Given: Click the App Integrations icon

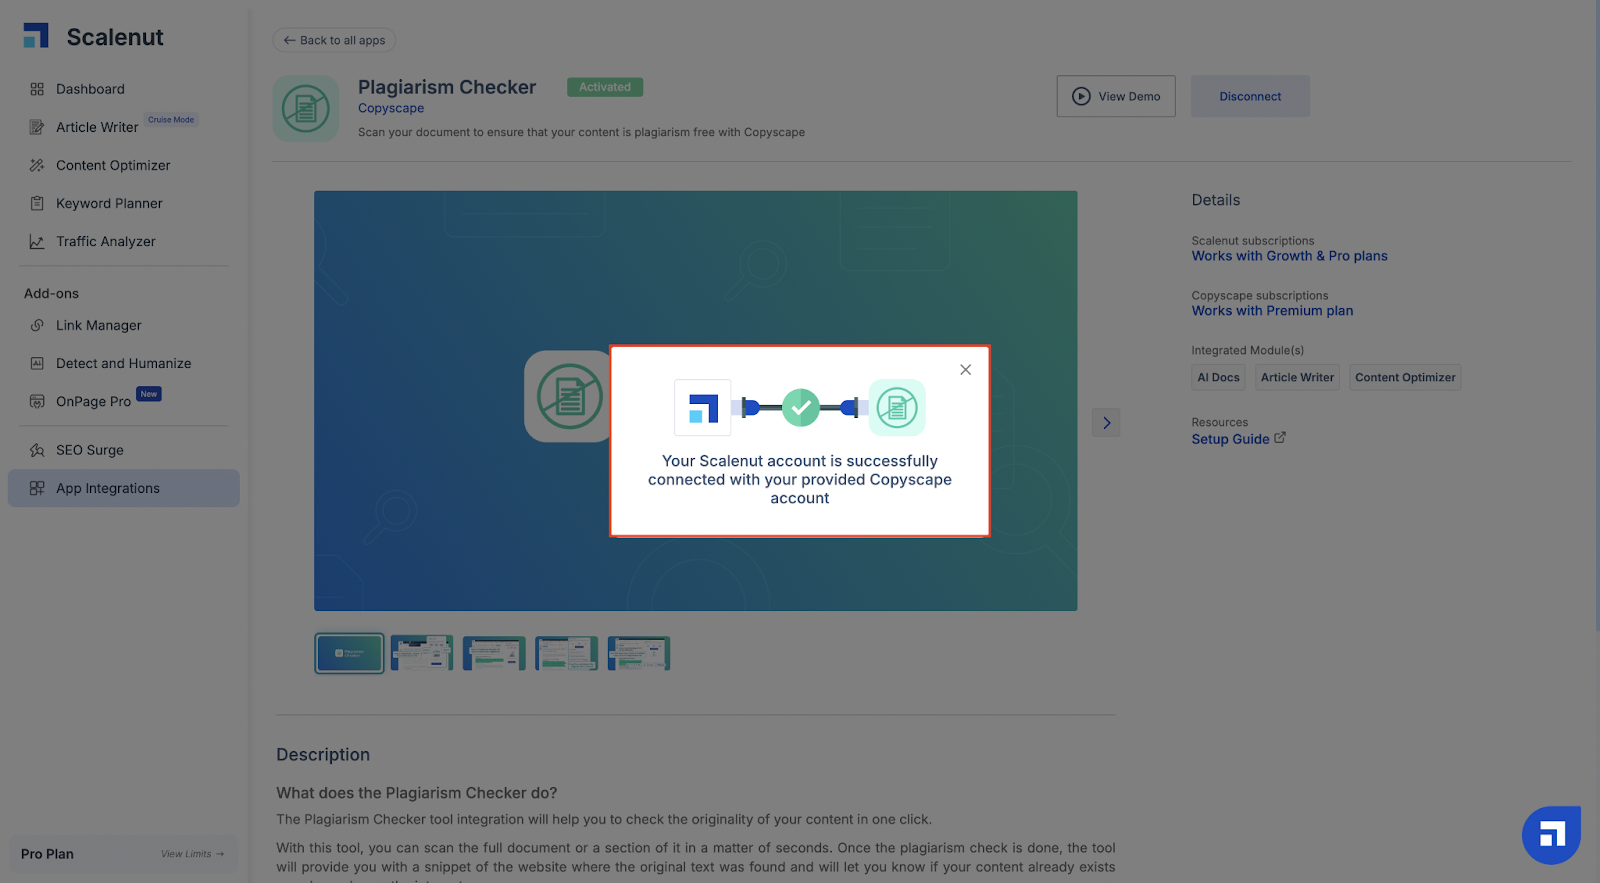Looking at the screenshot, I should click(37, 488).
